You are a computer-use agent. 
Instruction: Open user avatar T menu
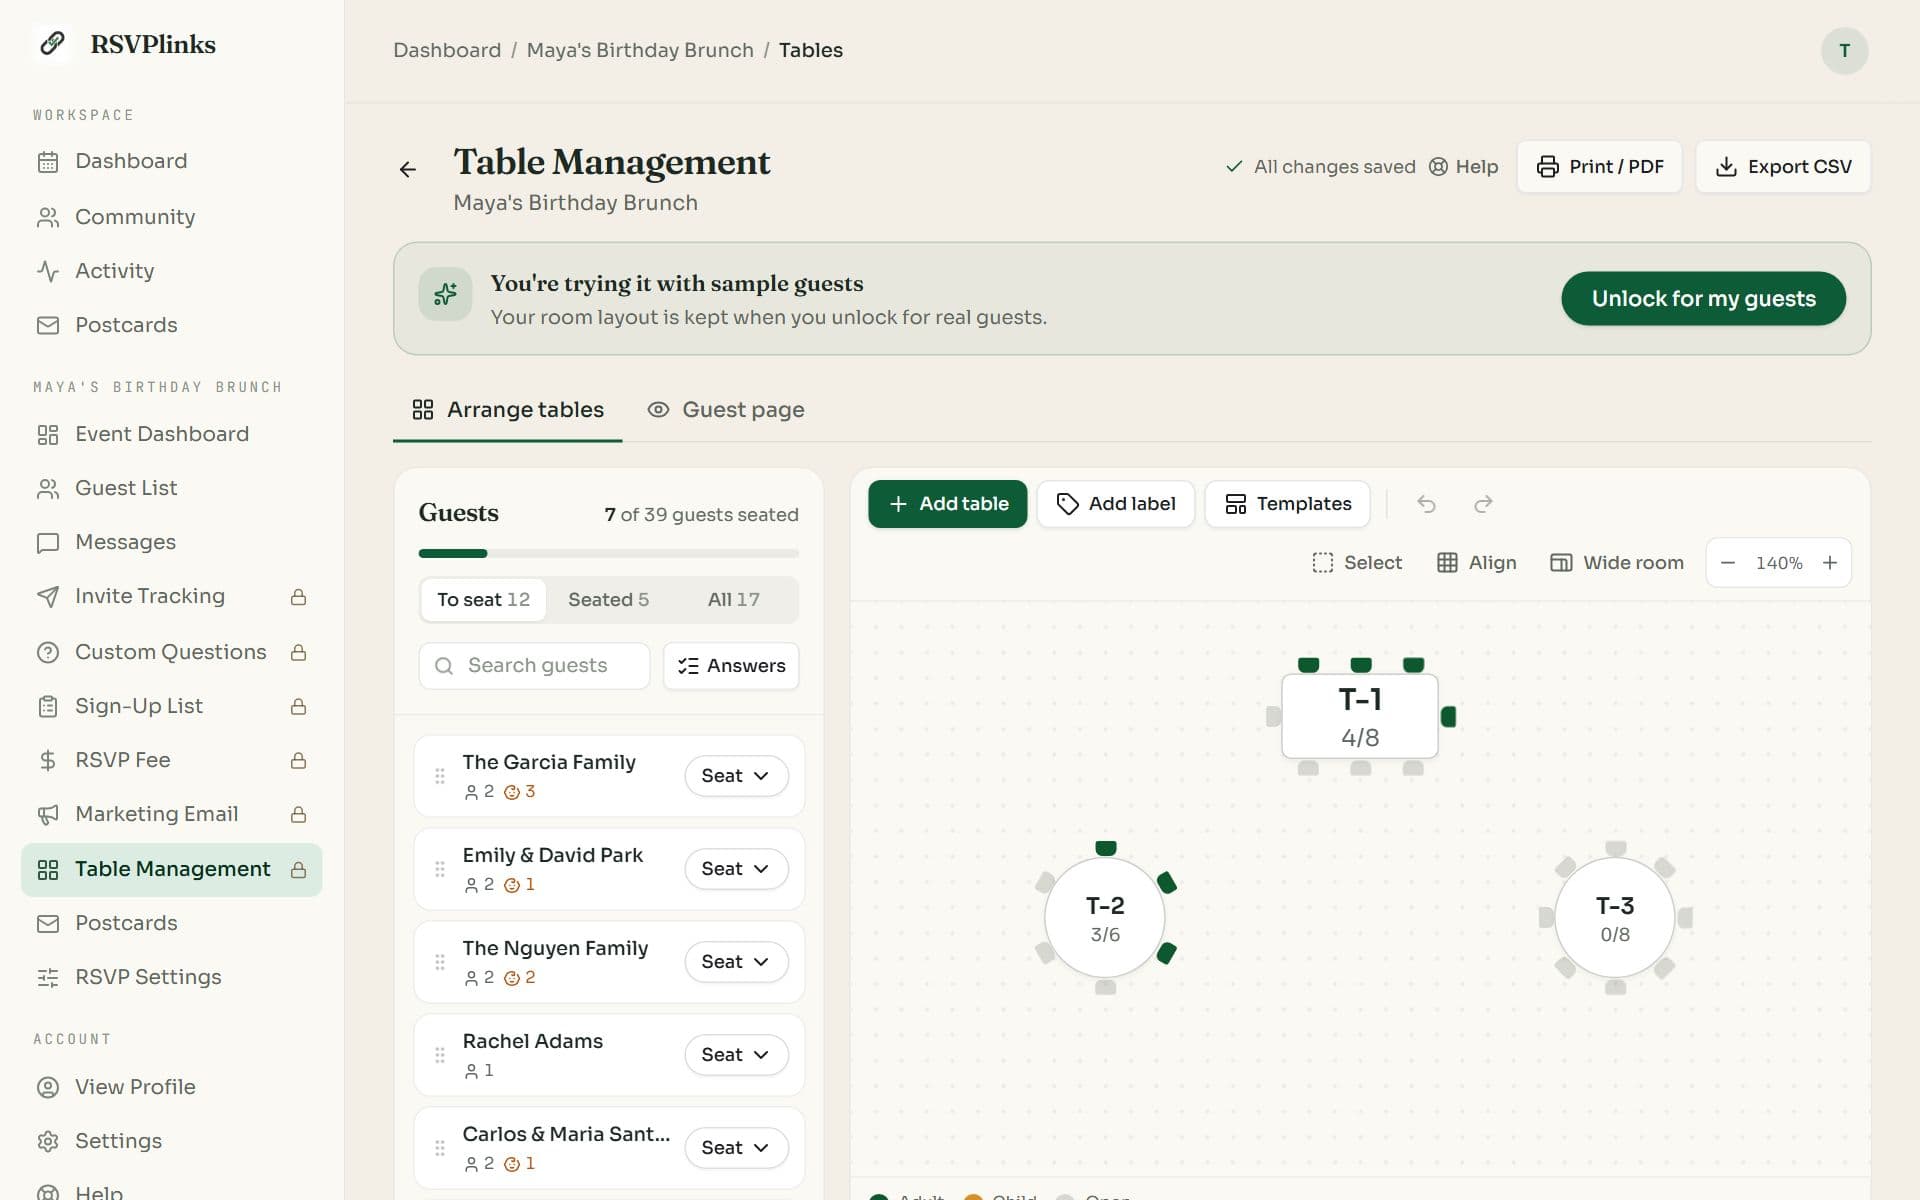(x=1844, y=51)
